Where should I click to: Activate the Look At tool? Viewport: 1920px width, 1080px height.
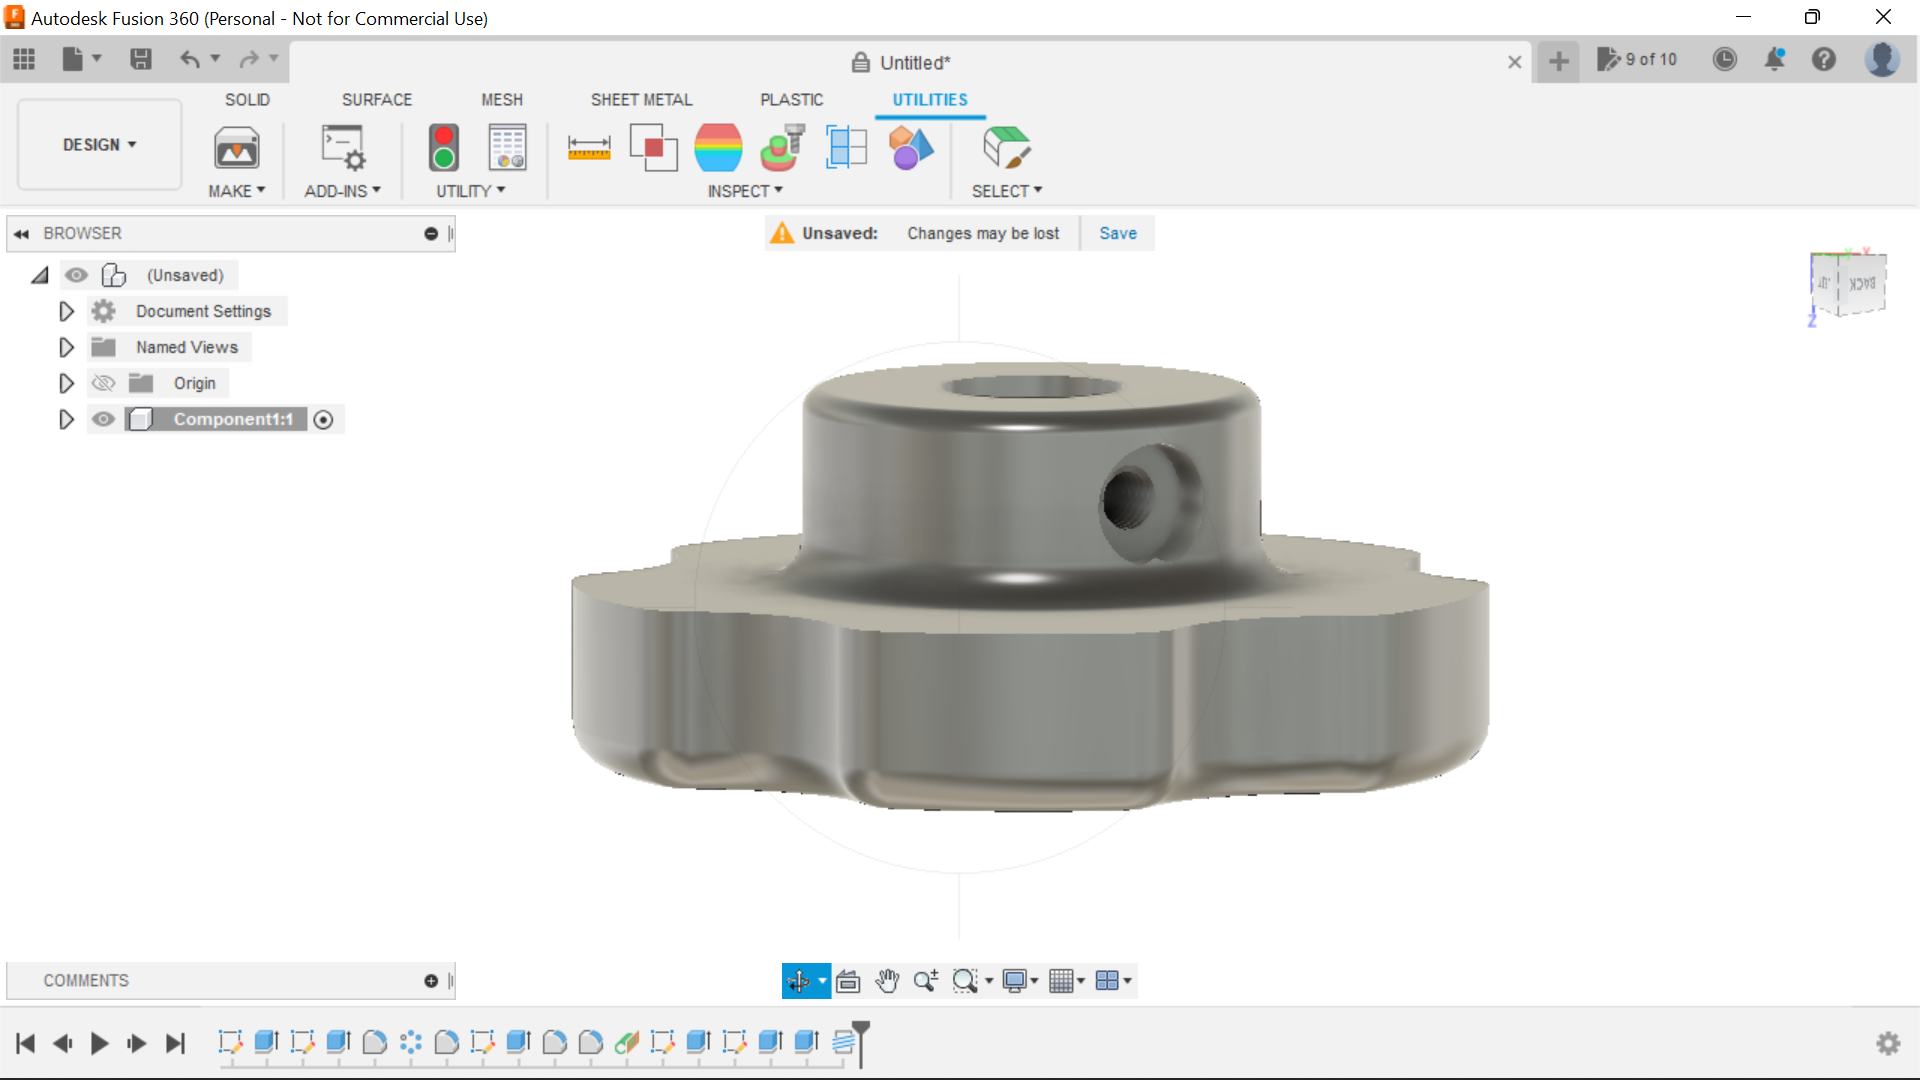pos(848,981)
